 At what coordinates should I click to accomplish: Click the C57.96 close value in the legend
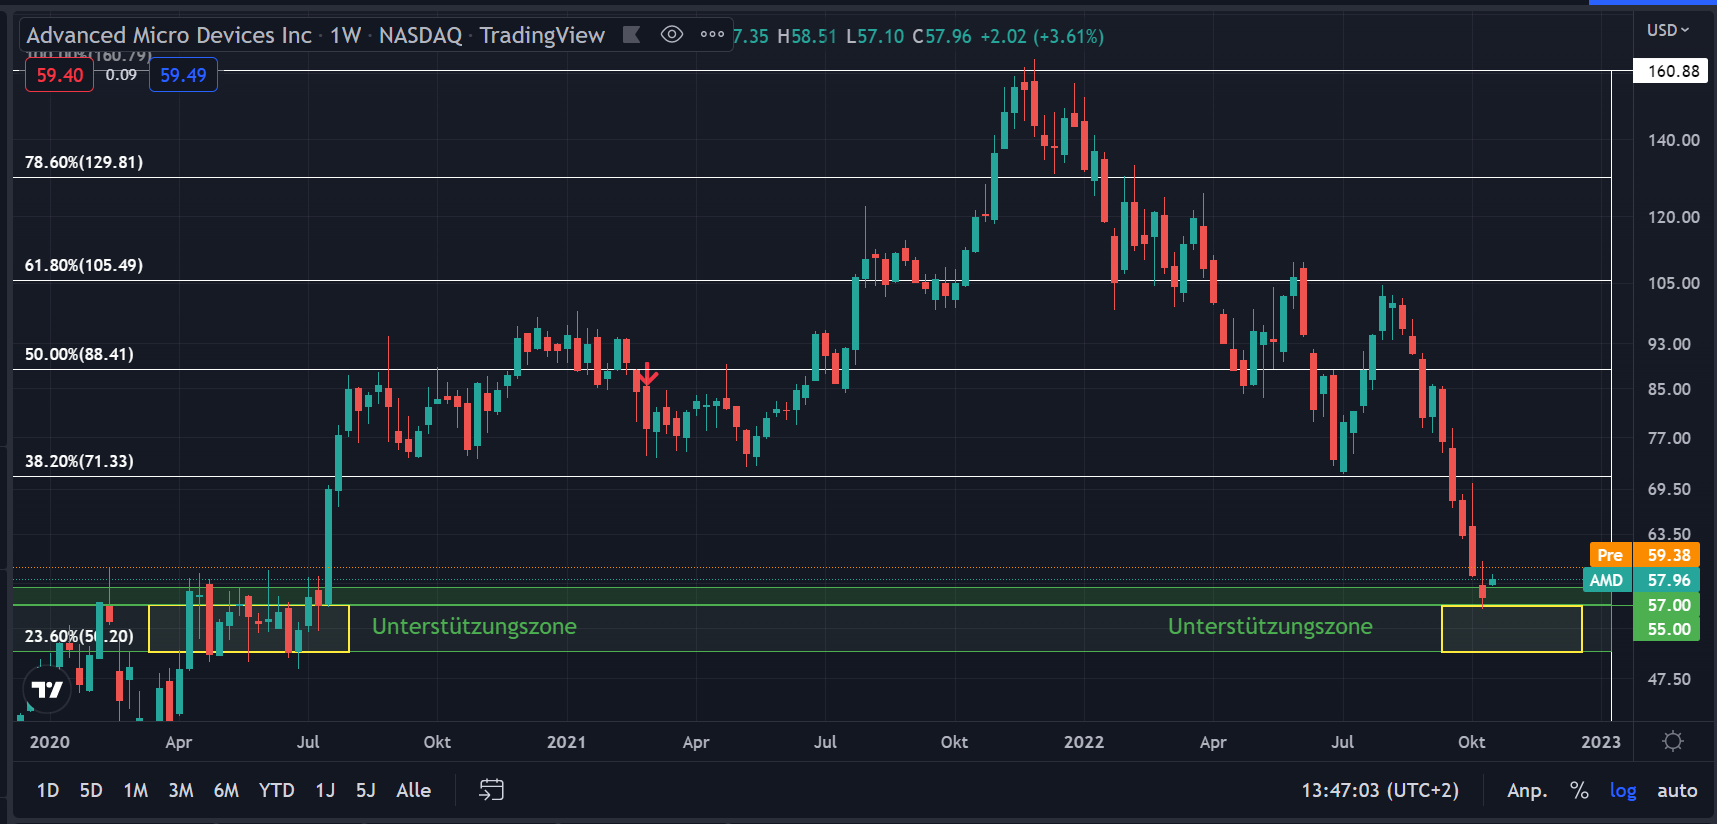(942, 36)
